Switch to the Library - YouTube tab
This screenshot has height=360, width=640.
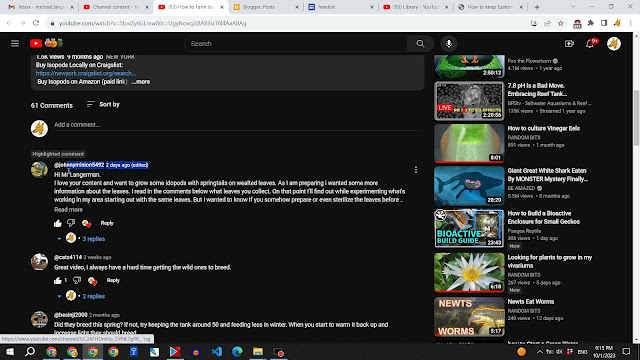pos(415,7)
